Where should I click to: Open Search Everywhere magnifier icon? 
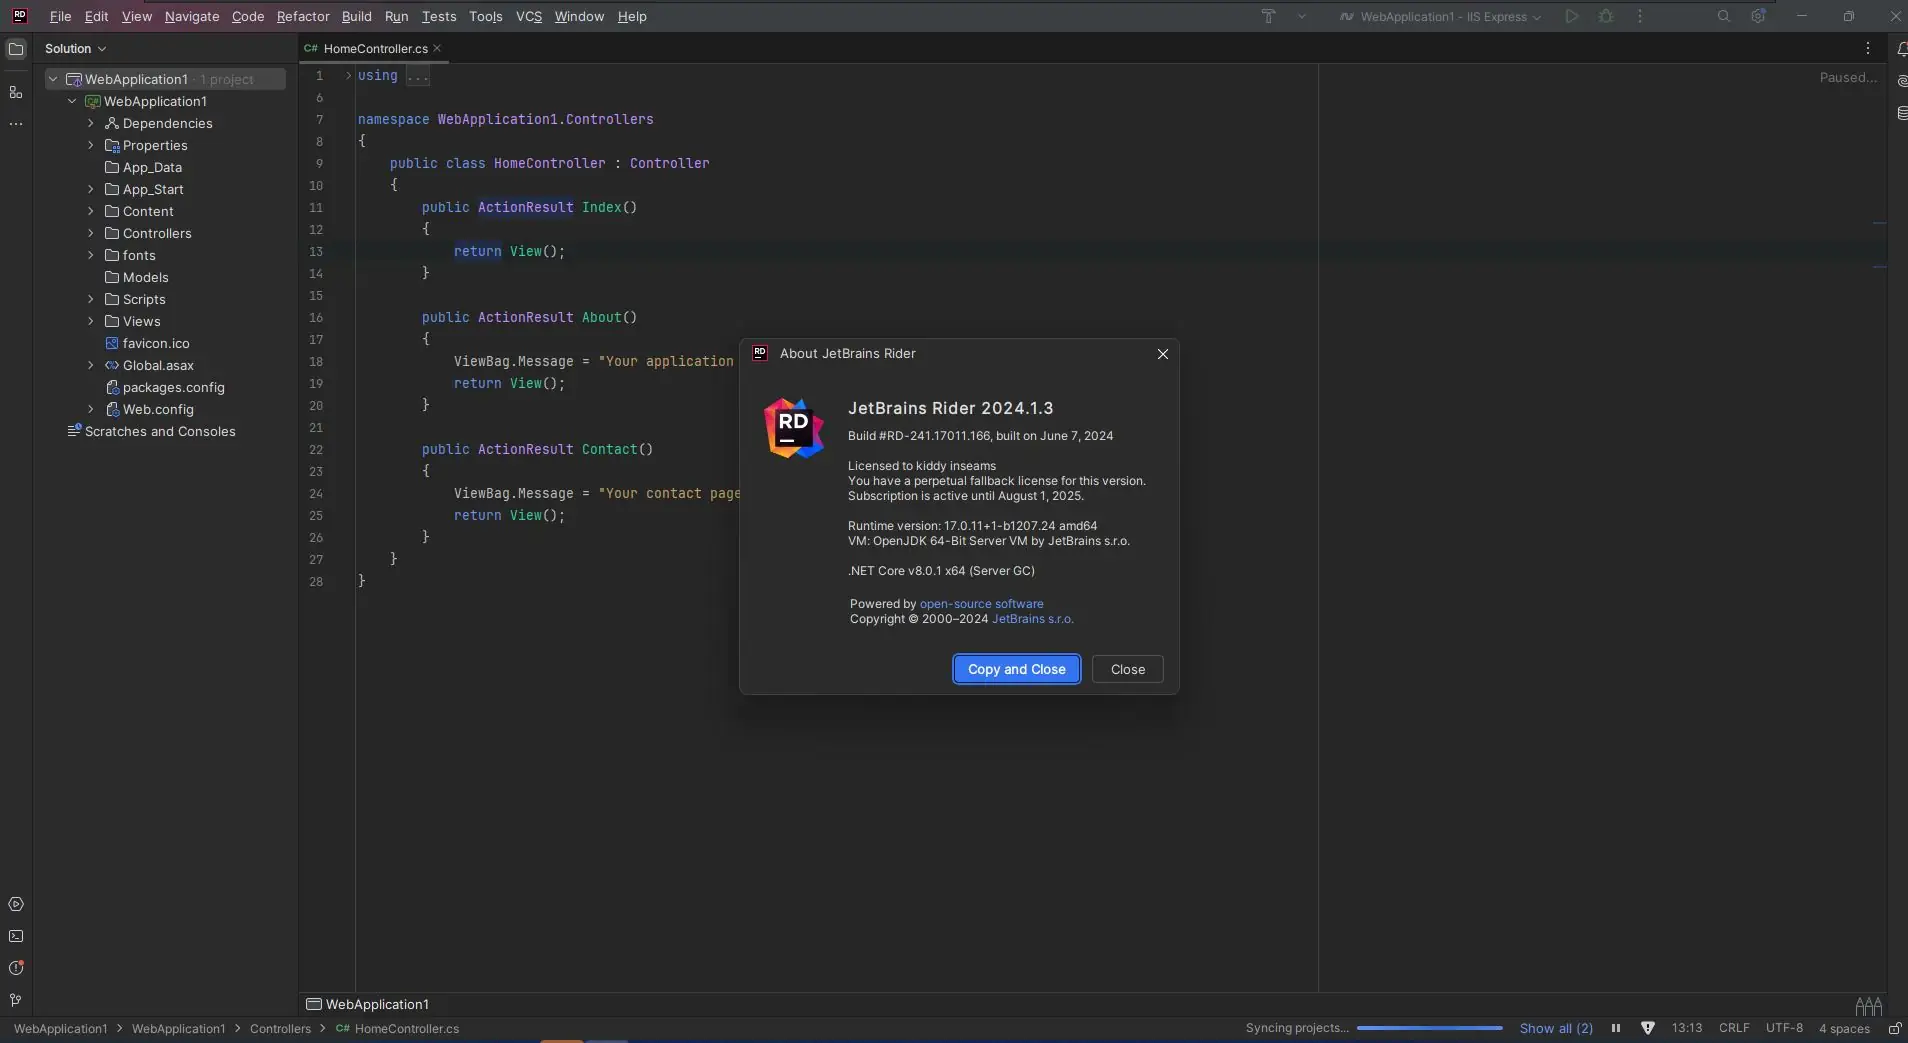coord(1724,16)
